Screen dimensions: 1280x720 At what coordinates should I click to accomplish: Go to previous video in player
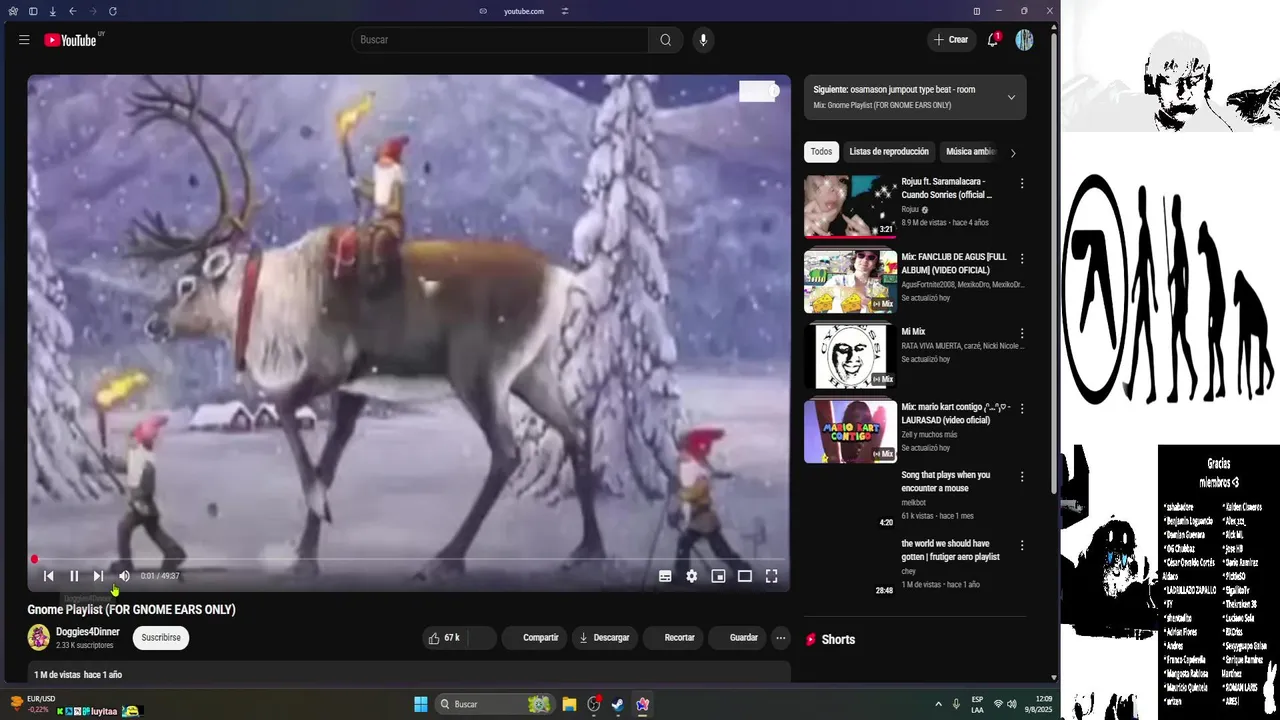pos(48,576)
